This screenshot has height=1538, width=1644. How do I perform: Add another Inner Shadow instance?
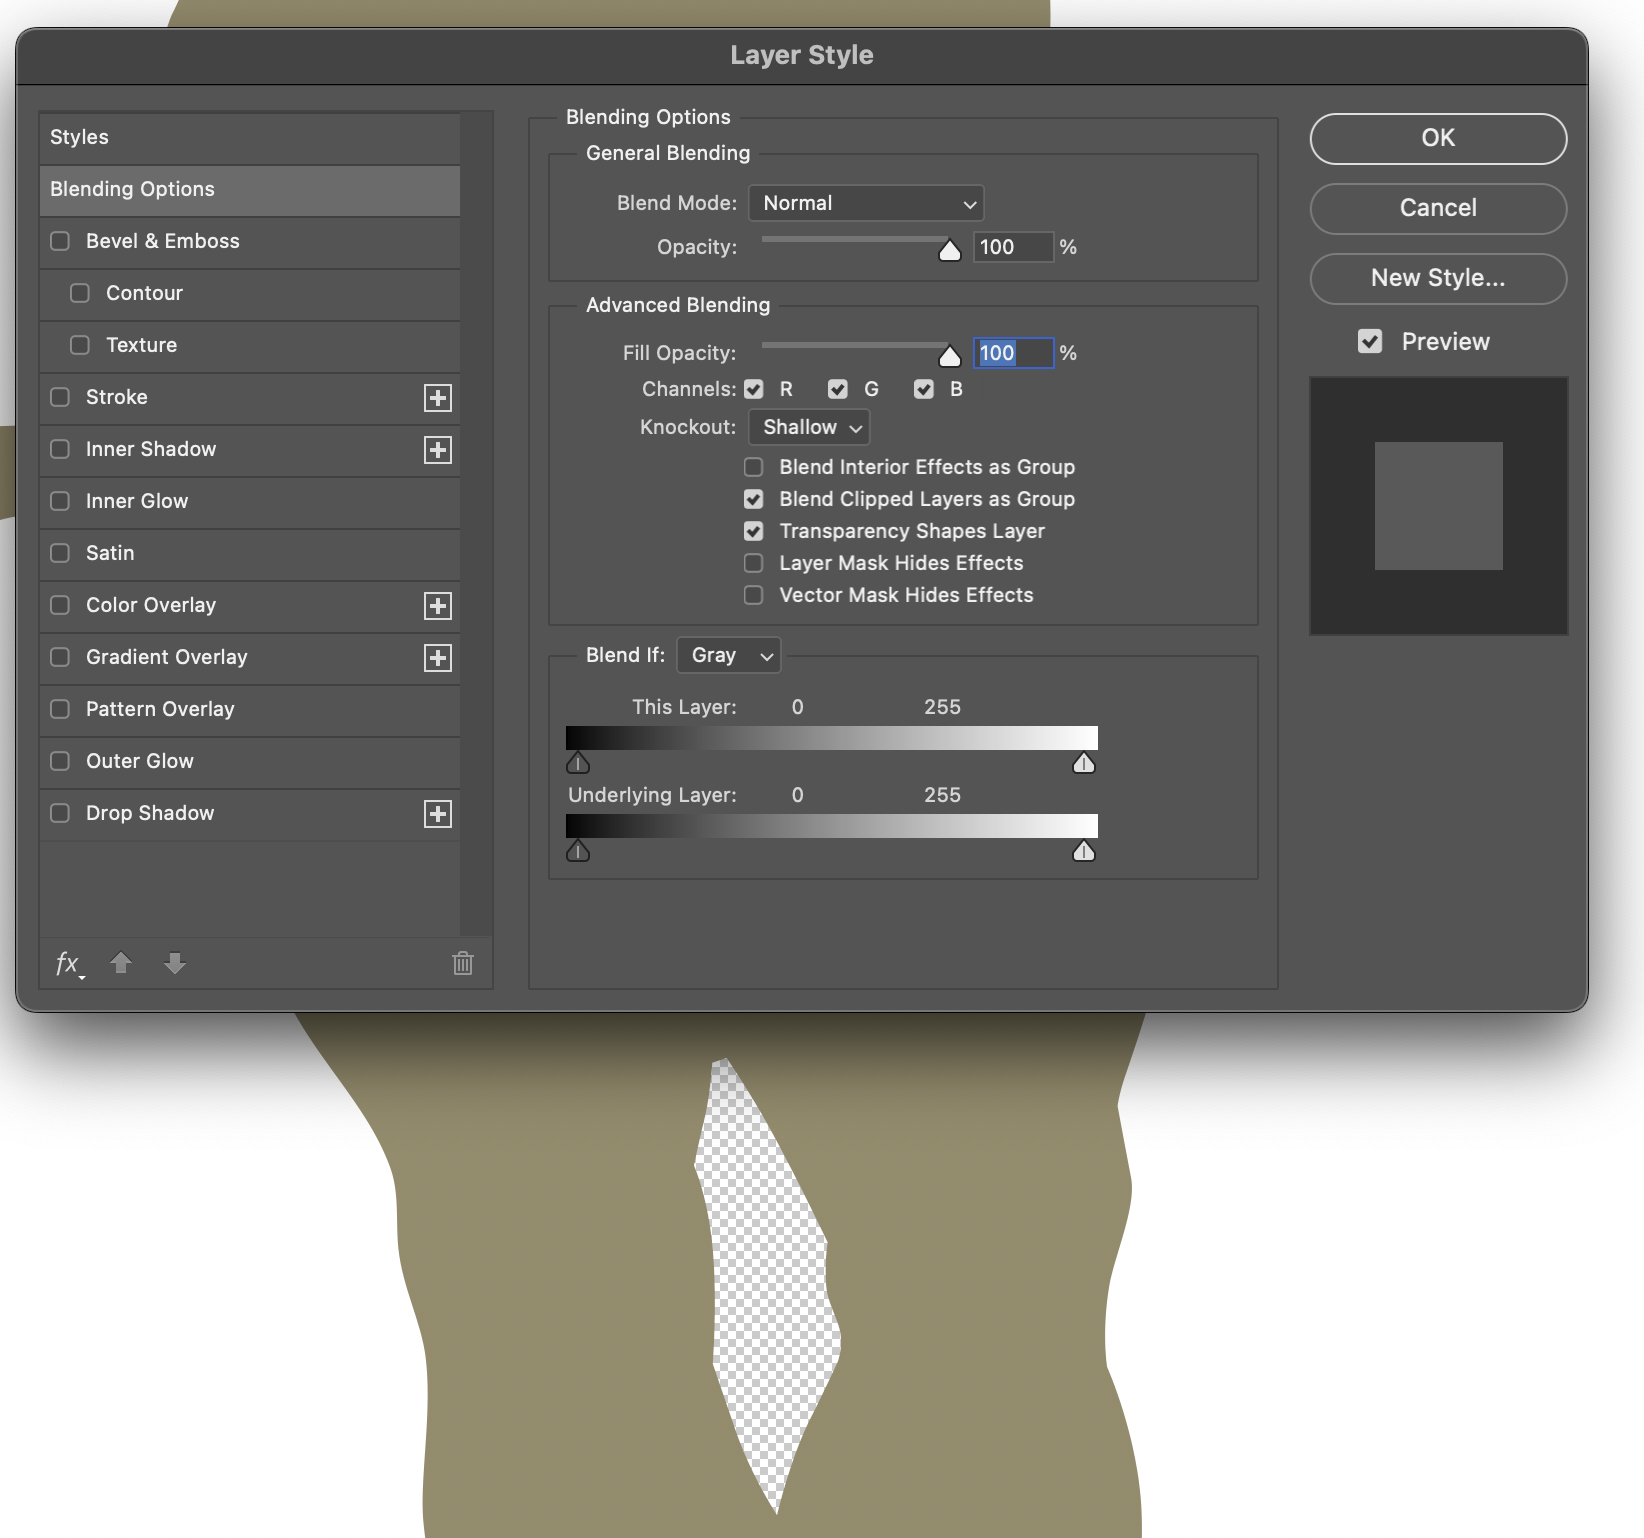438,450
